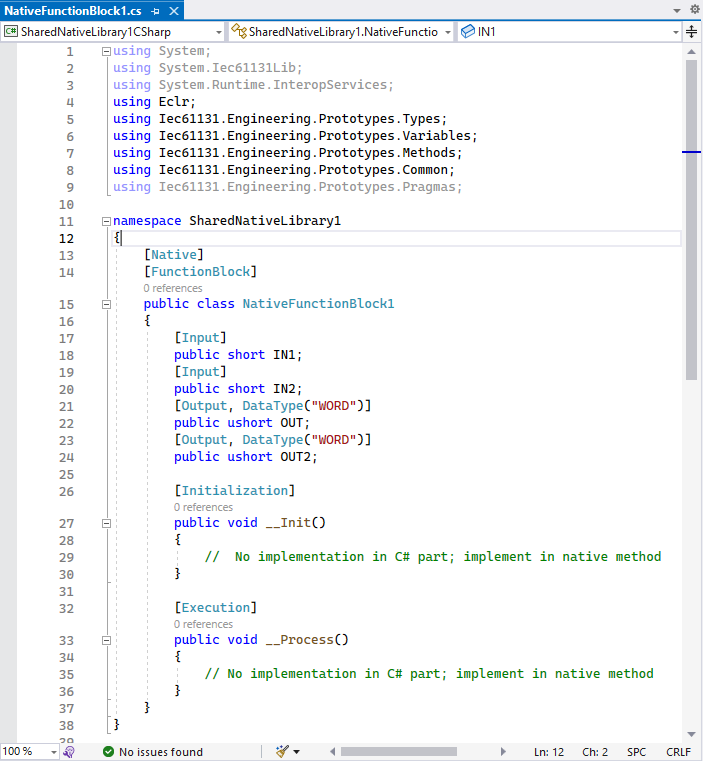The width and height of the screenshot is (703, 761).
Task: Collapse the __Process method body
Action: click(x=106, y=640)
